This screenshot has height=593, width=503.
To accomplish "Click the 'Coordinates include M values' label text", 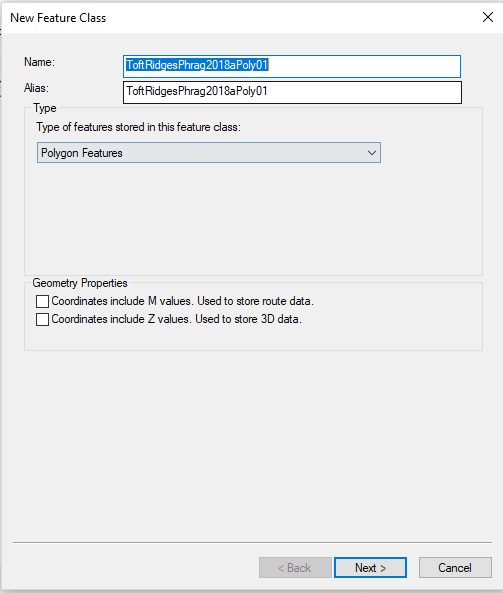I will pyautogui.click(x=183, y=301).
